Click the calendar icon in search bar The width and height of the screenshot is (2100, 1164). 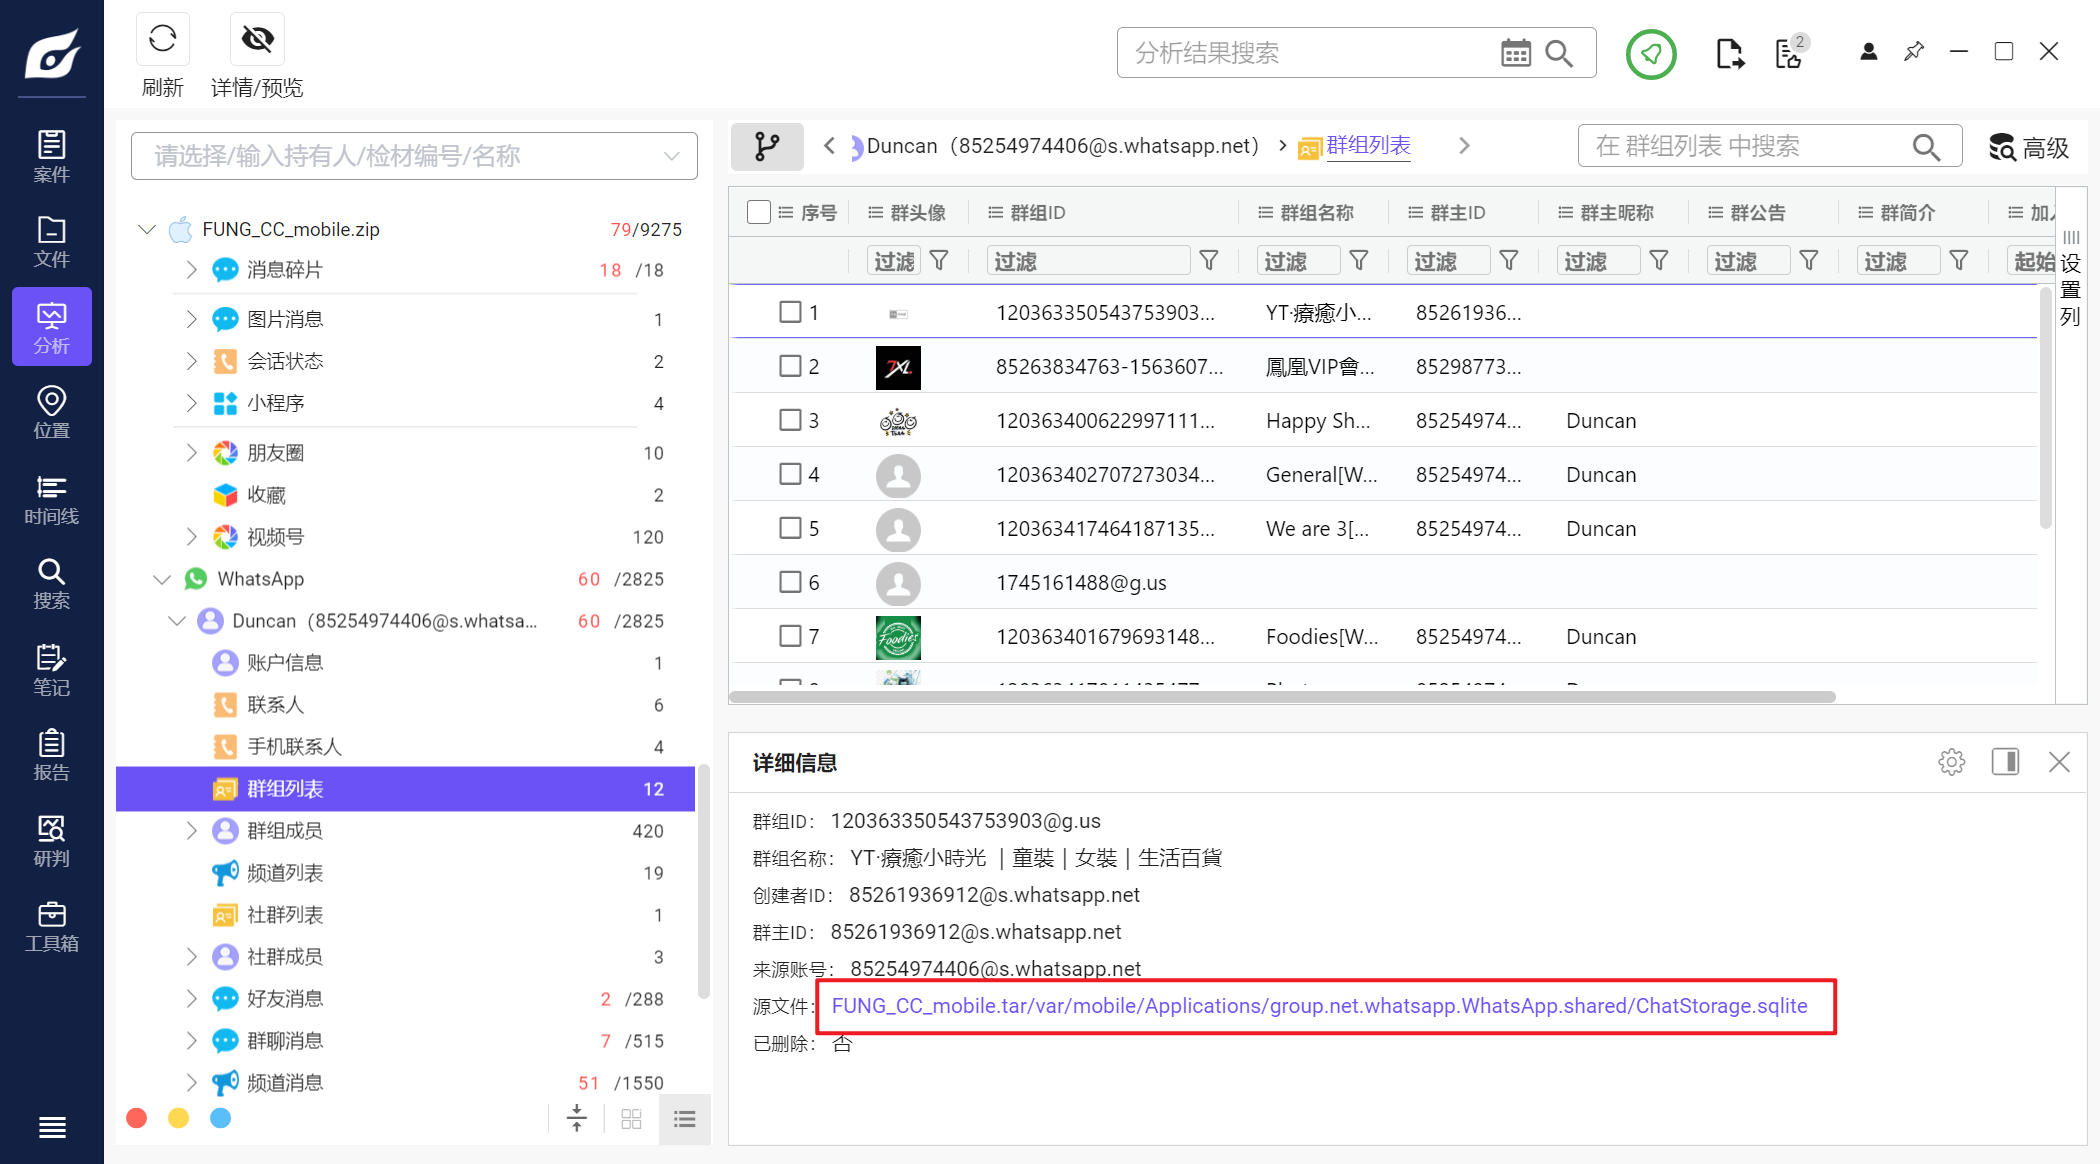1515,53
